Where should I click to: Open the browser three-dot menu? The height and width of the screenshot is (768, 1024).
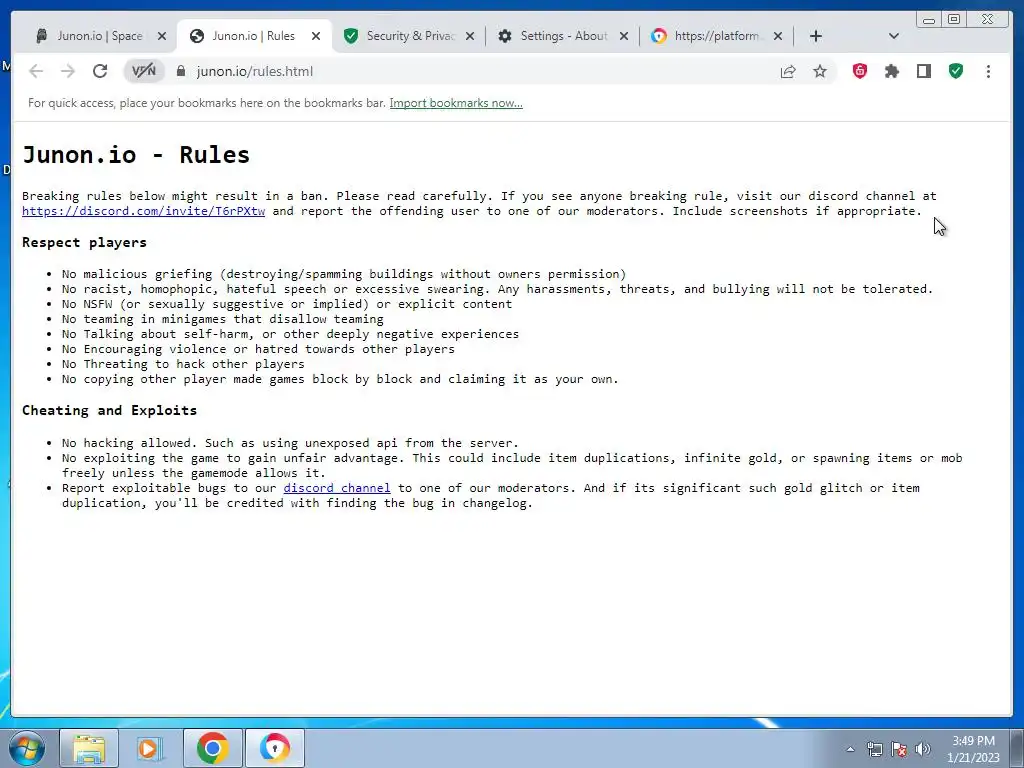988,71
